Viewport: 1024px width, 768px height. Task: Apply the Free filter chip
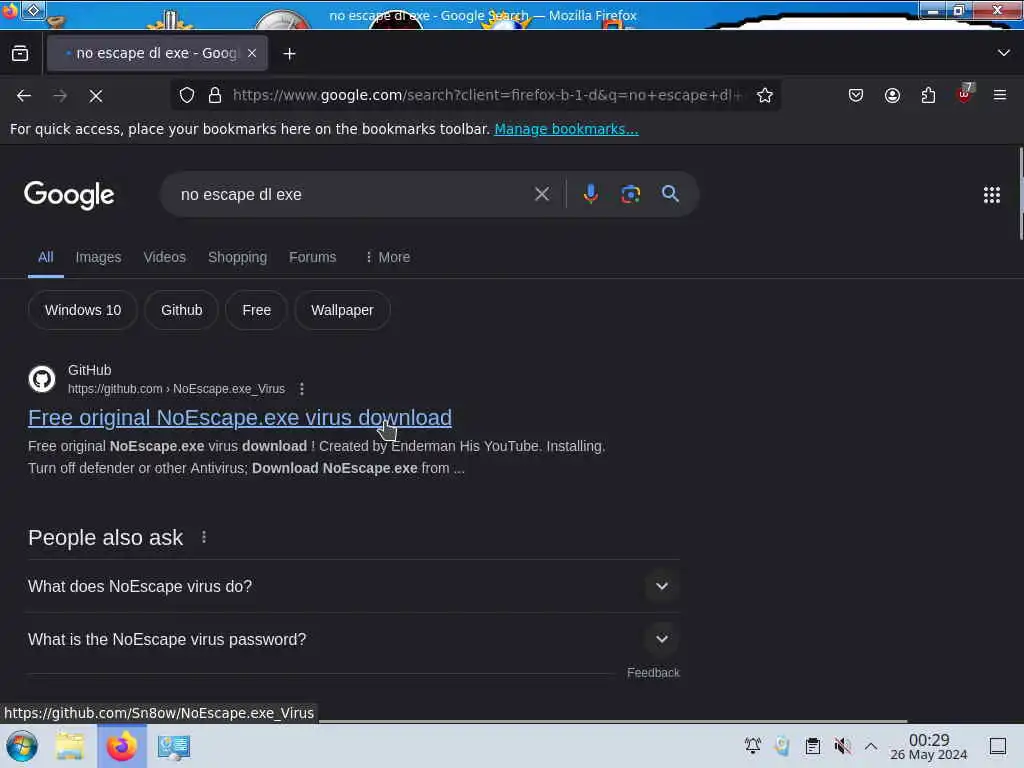tap(256, 310)
